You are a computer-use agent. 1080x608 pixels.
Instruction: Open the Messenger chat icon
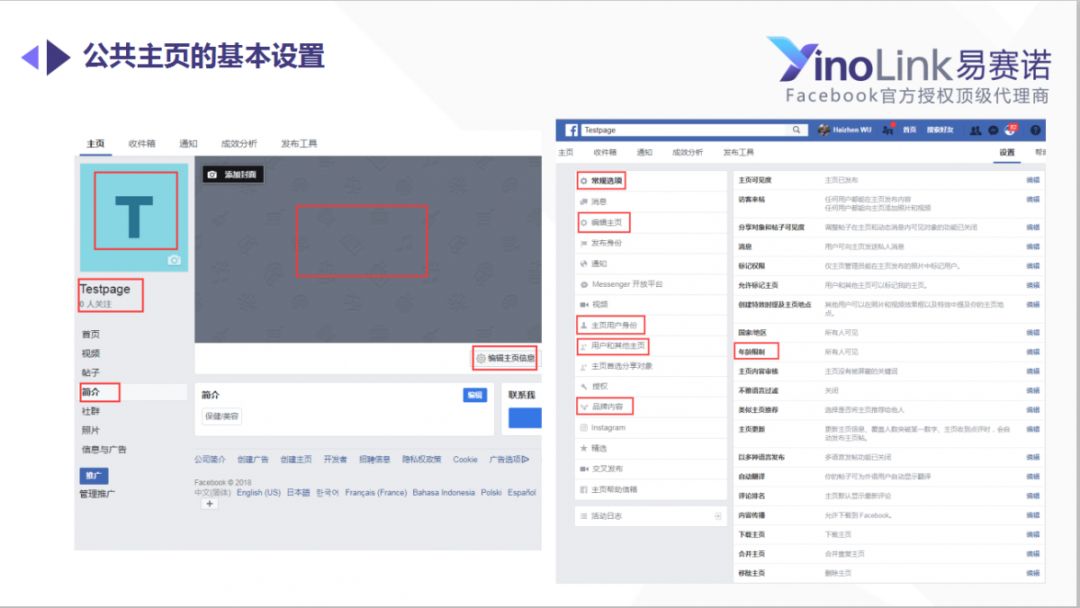(993, 130)
